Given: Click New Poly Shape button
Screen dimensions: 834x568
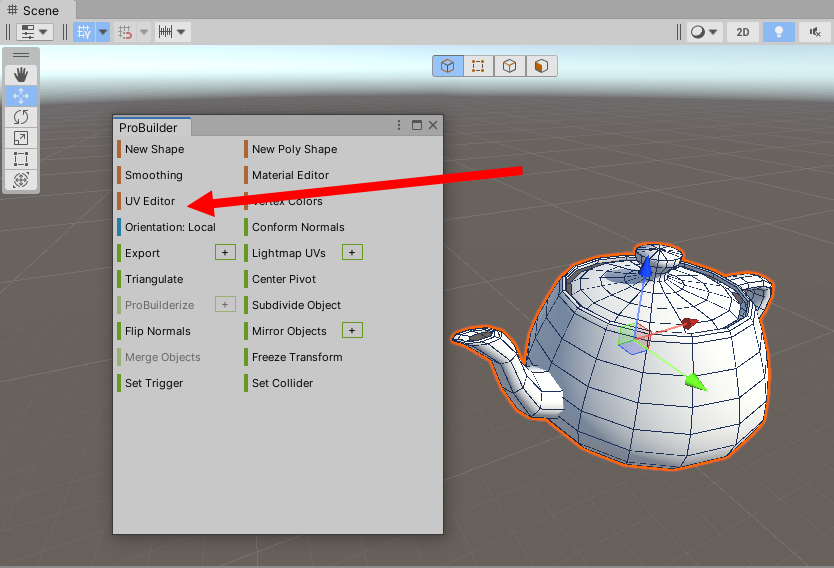Looking at the screenshot, I should 295,149.
